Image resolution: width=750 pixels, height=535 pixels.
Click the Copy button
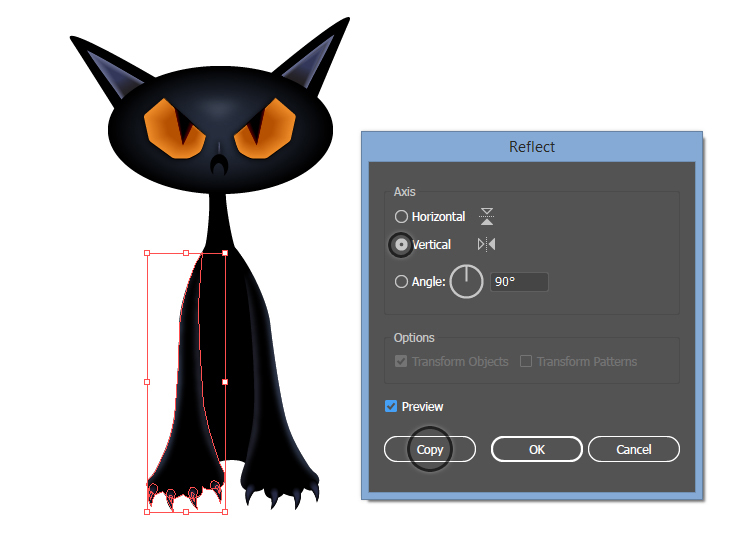(430, 449)
